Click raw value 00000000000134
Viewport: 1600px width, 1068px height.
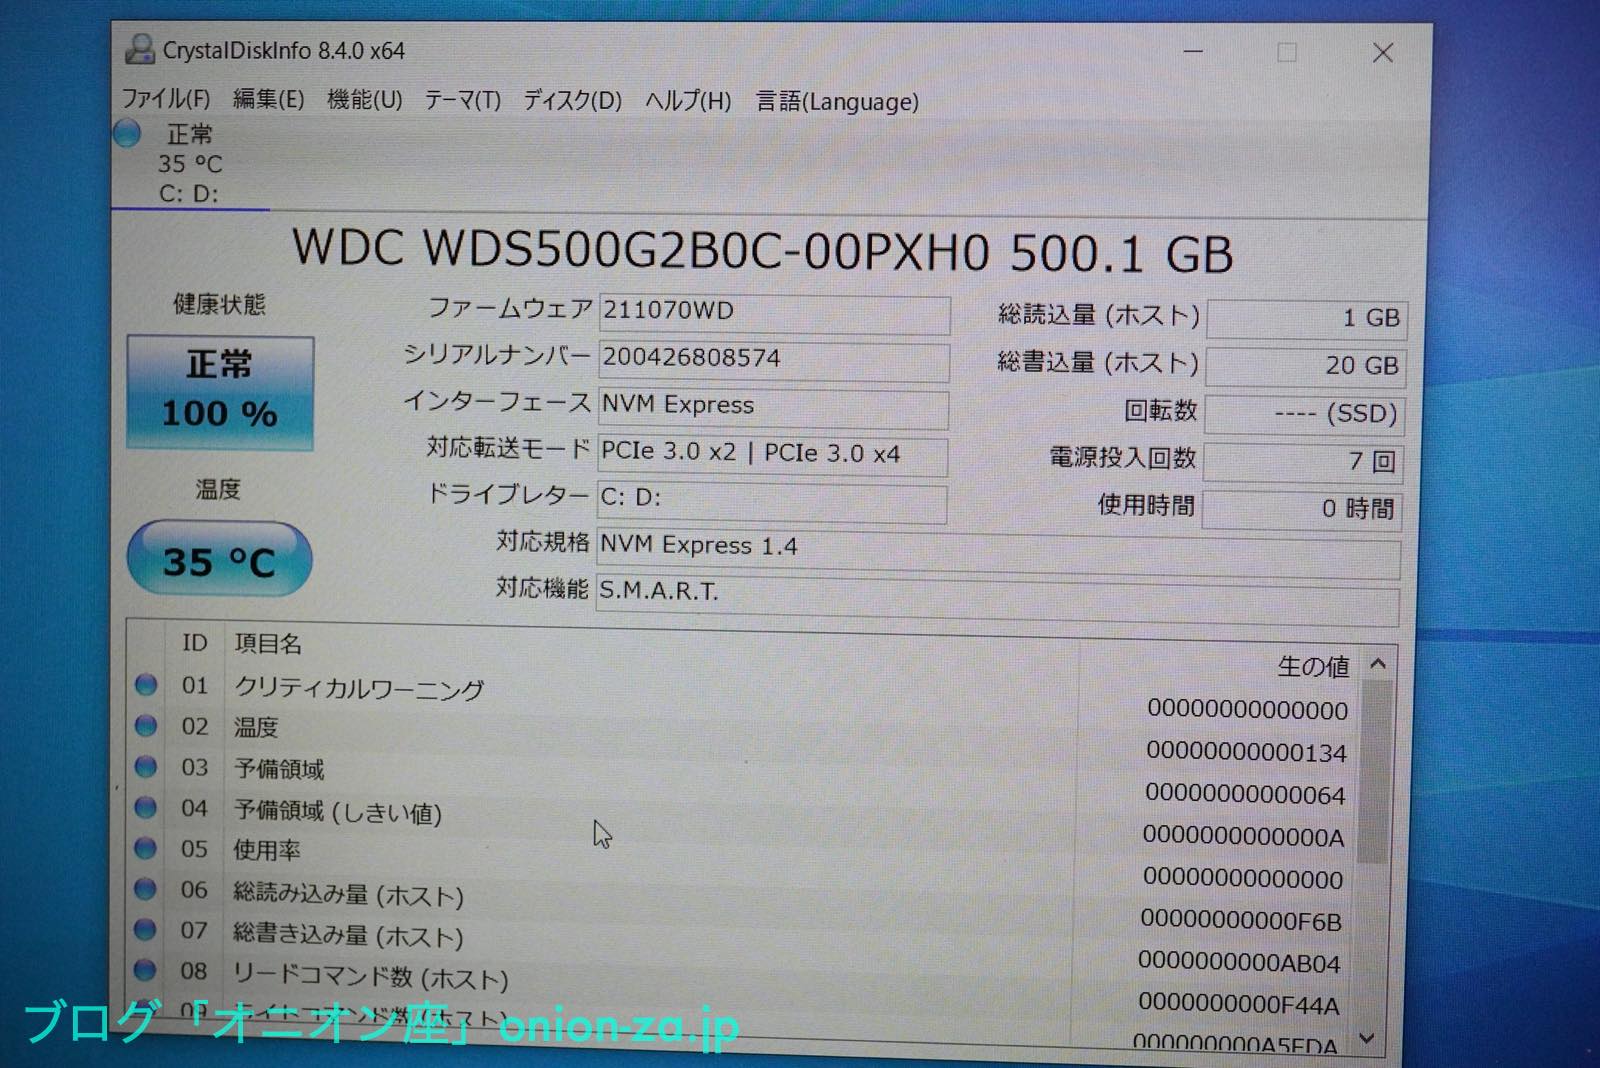point(1247,752)
